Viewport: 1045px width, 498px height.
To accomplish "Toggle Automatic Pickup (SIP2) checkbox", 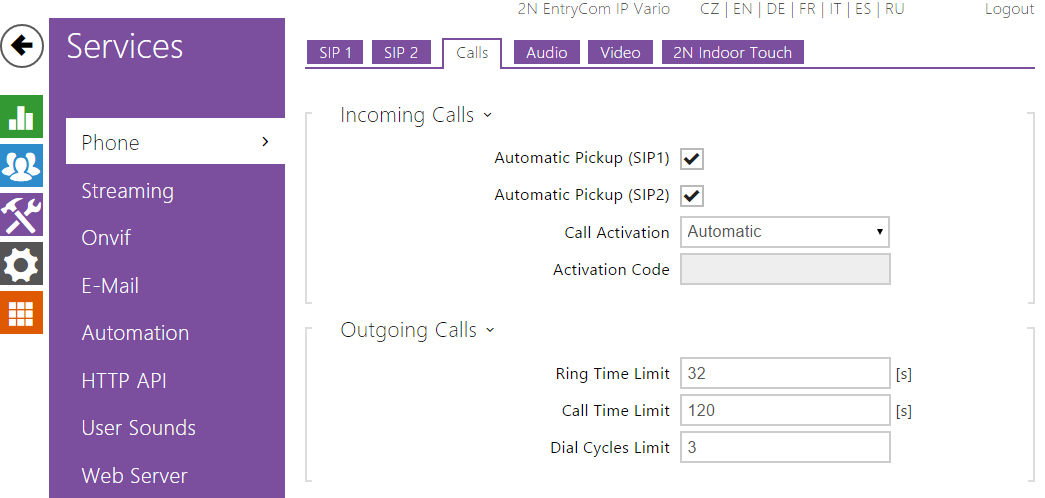I will 692,195.
